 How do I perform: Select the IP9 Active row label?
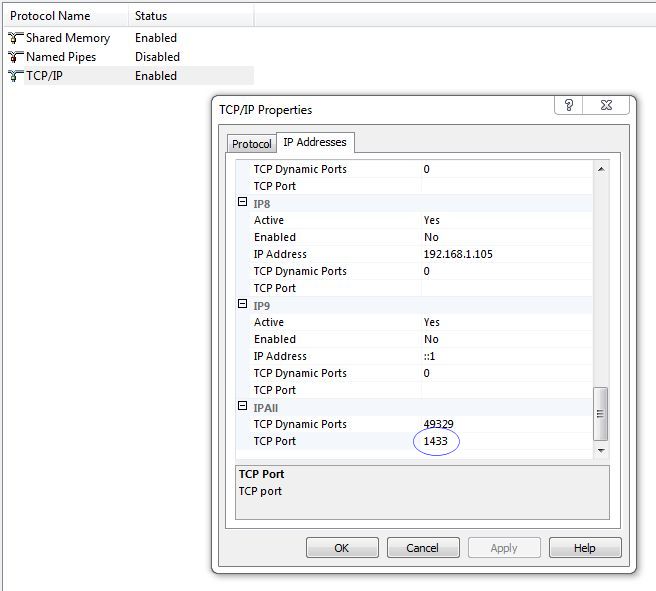269,322
